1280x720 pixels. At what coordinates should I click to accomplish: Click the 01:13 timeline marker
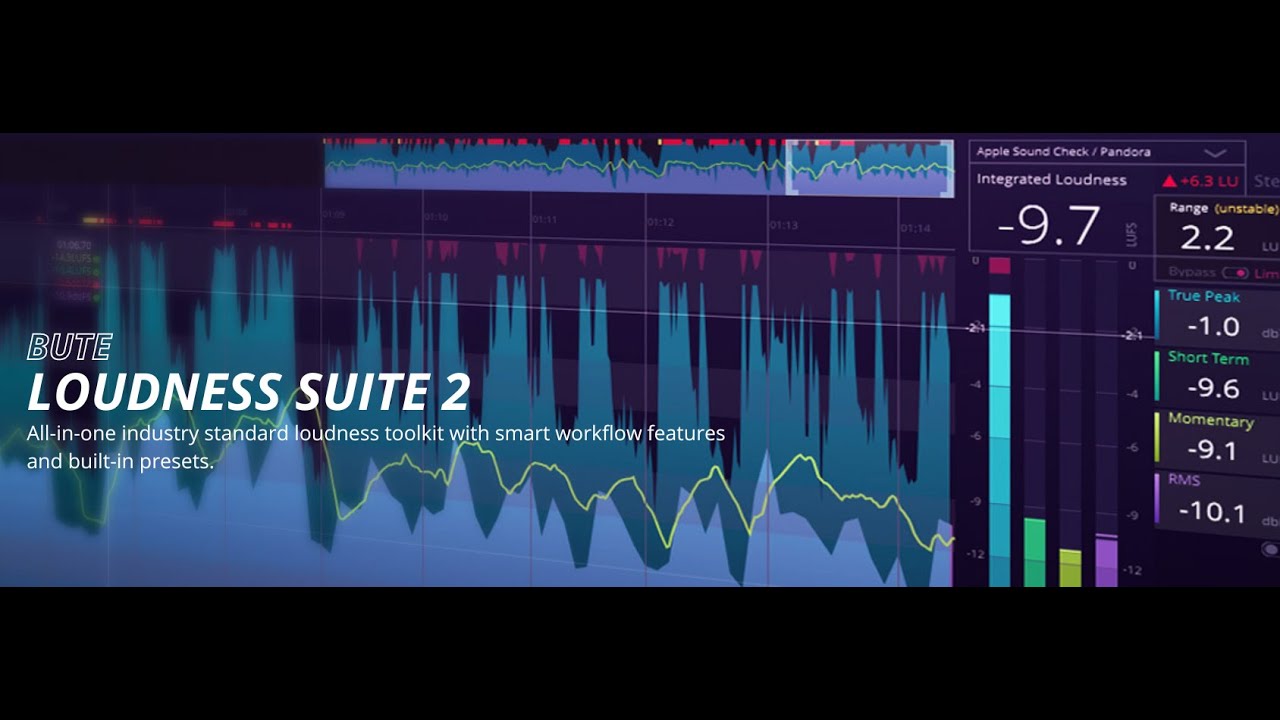(x=784, y=225)
